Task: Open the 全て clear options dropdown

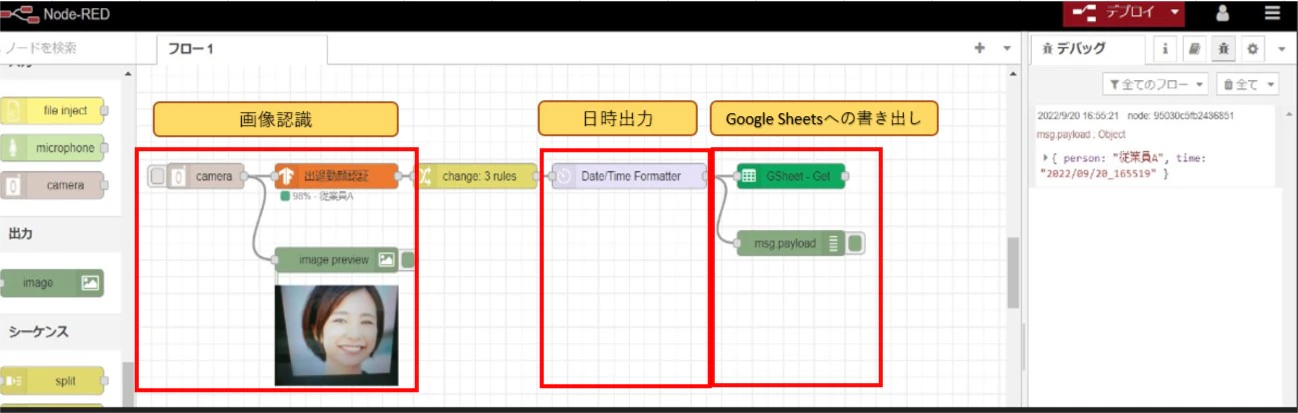Action: click(x=1271, y=84)
